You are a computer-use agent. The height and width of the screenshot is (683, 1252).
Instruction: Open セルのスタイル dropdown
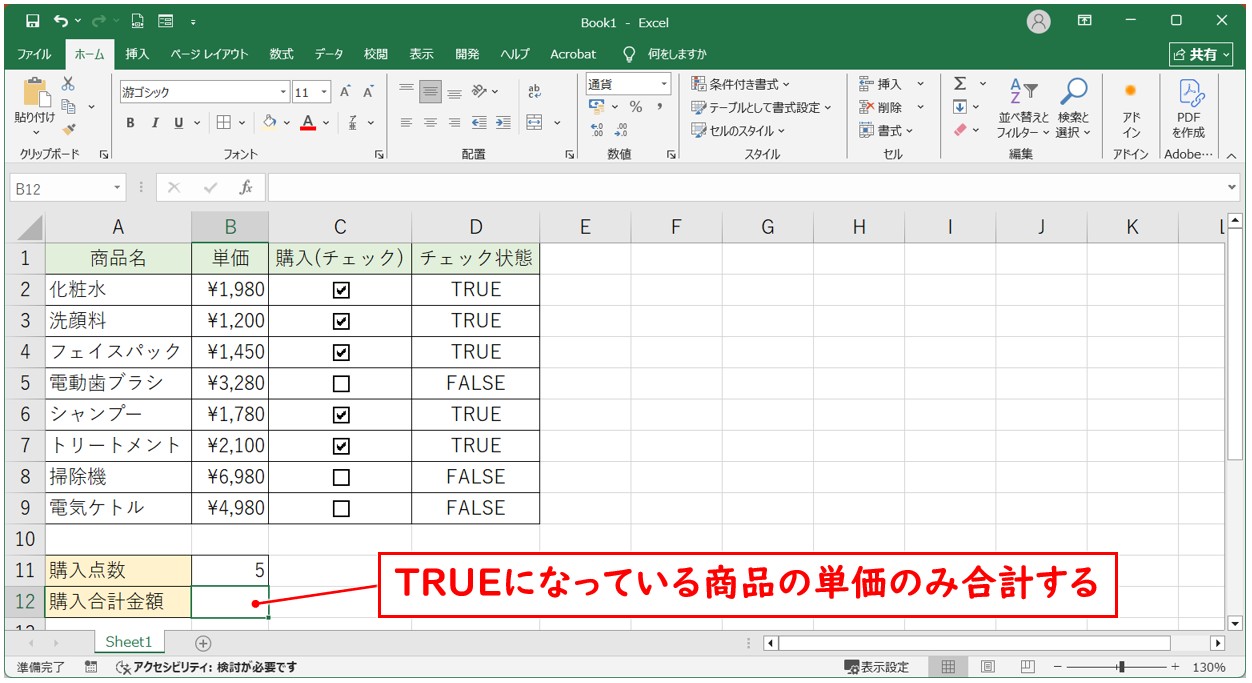coord(738,130)
